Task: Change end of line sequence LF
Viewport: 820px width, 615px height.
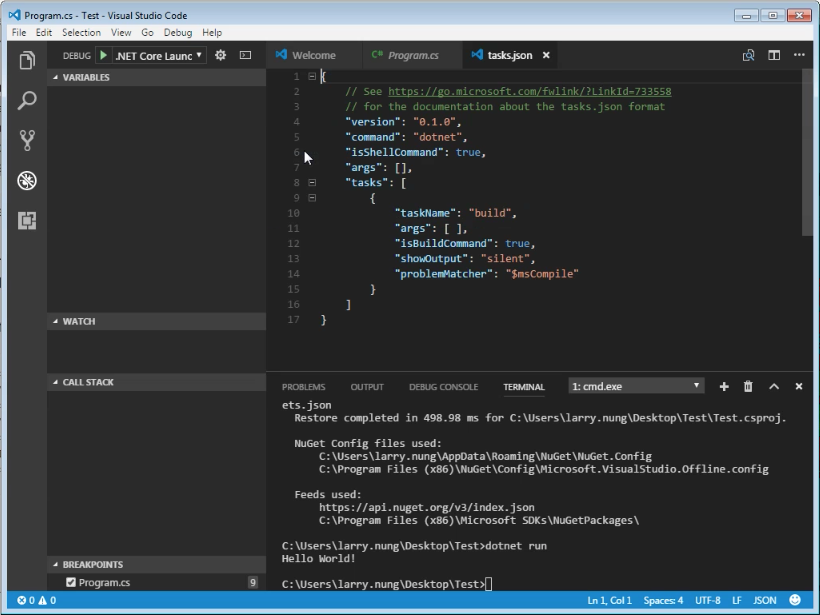Action: click(x=737, y=600)
